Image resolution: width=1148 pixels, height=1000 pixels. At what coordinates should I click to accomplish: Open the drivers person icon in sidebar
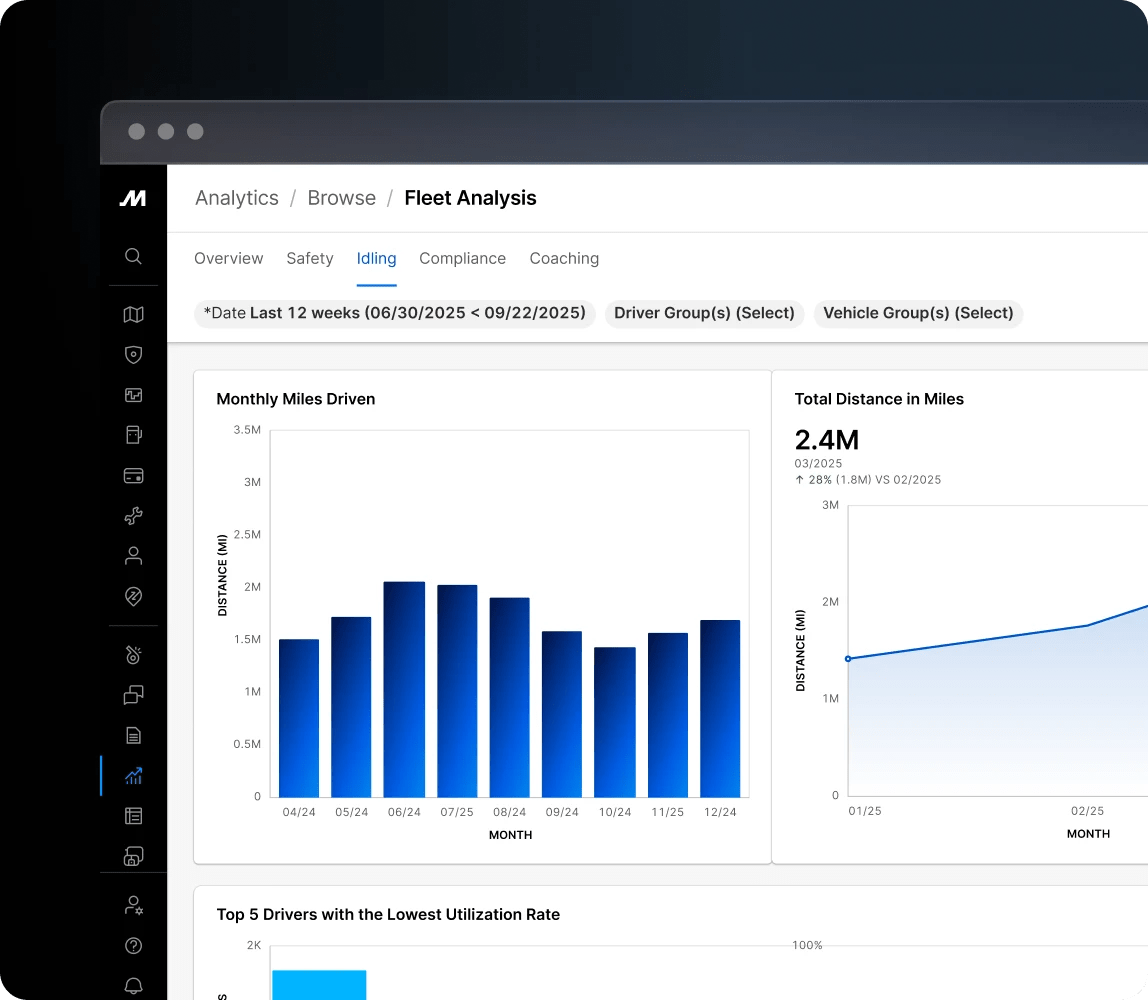[133, 556]
